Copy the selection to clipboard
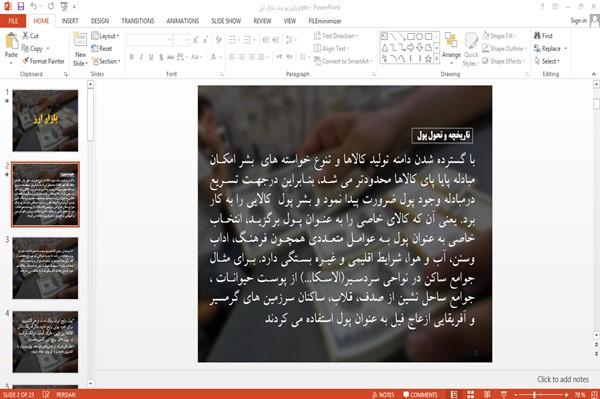 [33, 49]
